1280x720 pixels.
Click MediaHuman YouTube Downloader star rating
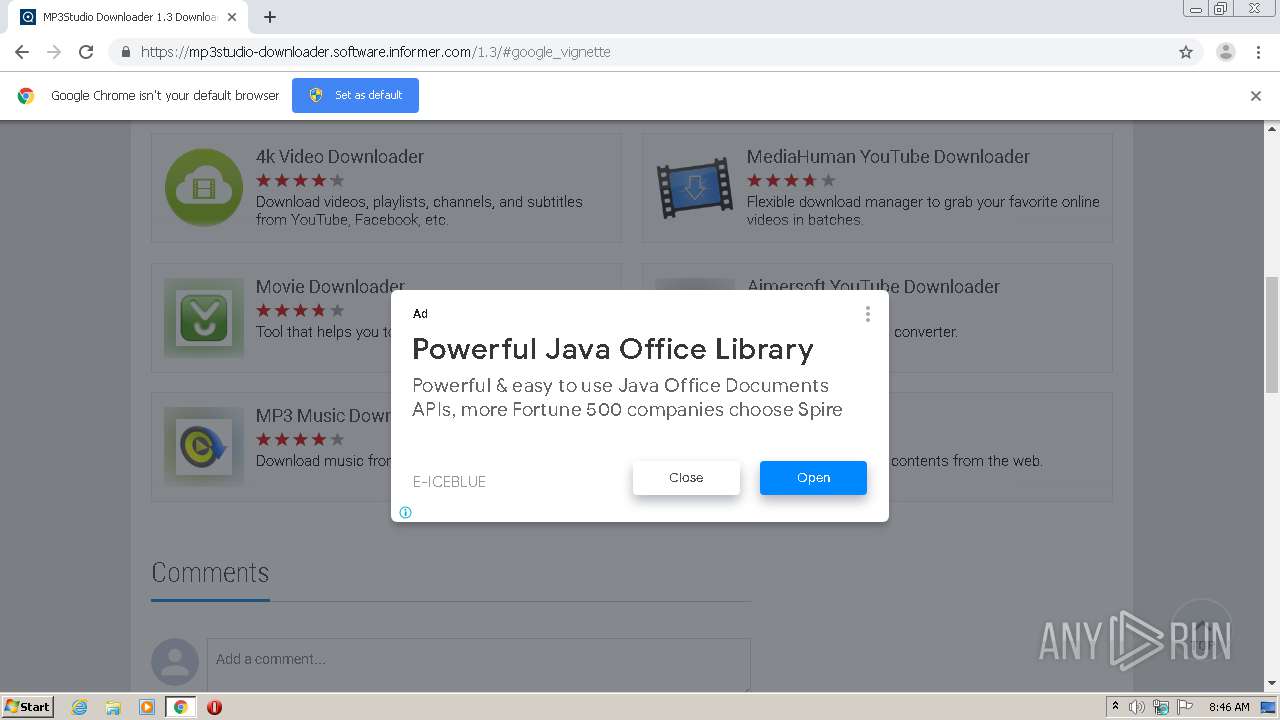coord(791,181)
